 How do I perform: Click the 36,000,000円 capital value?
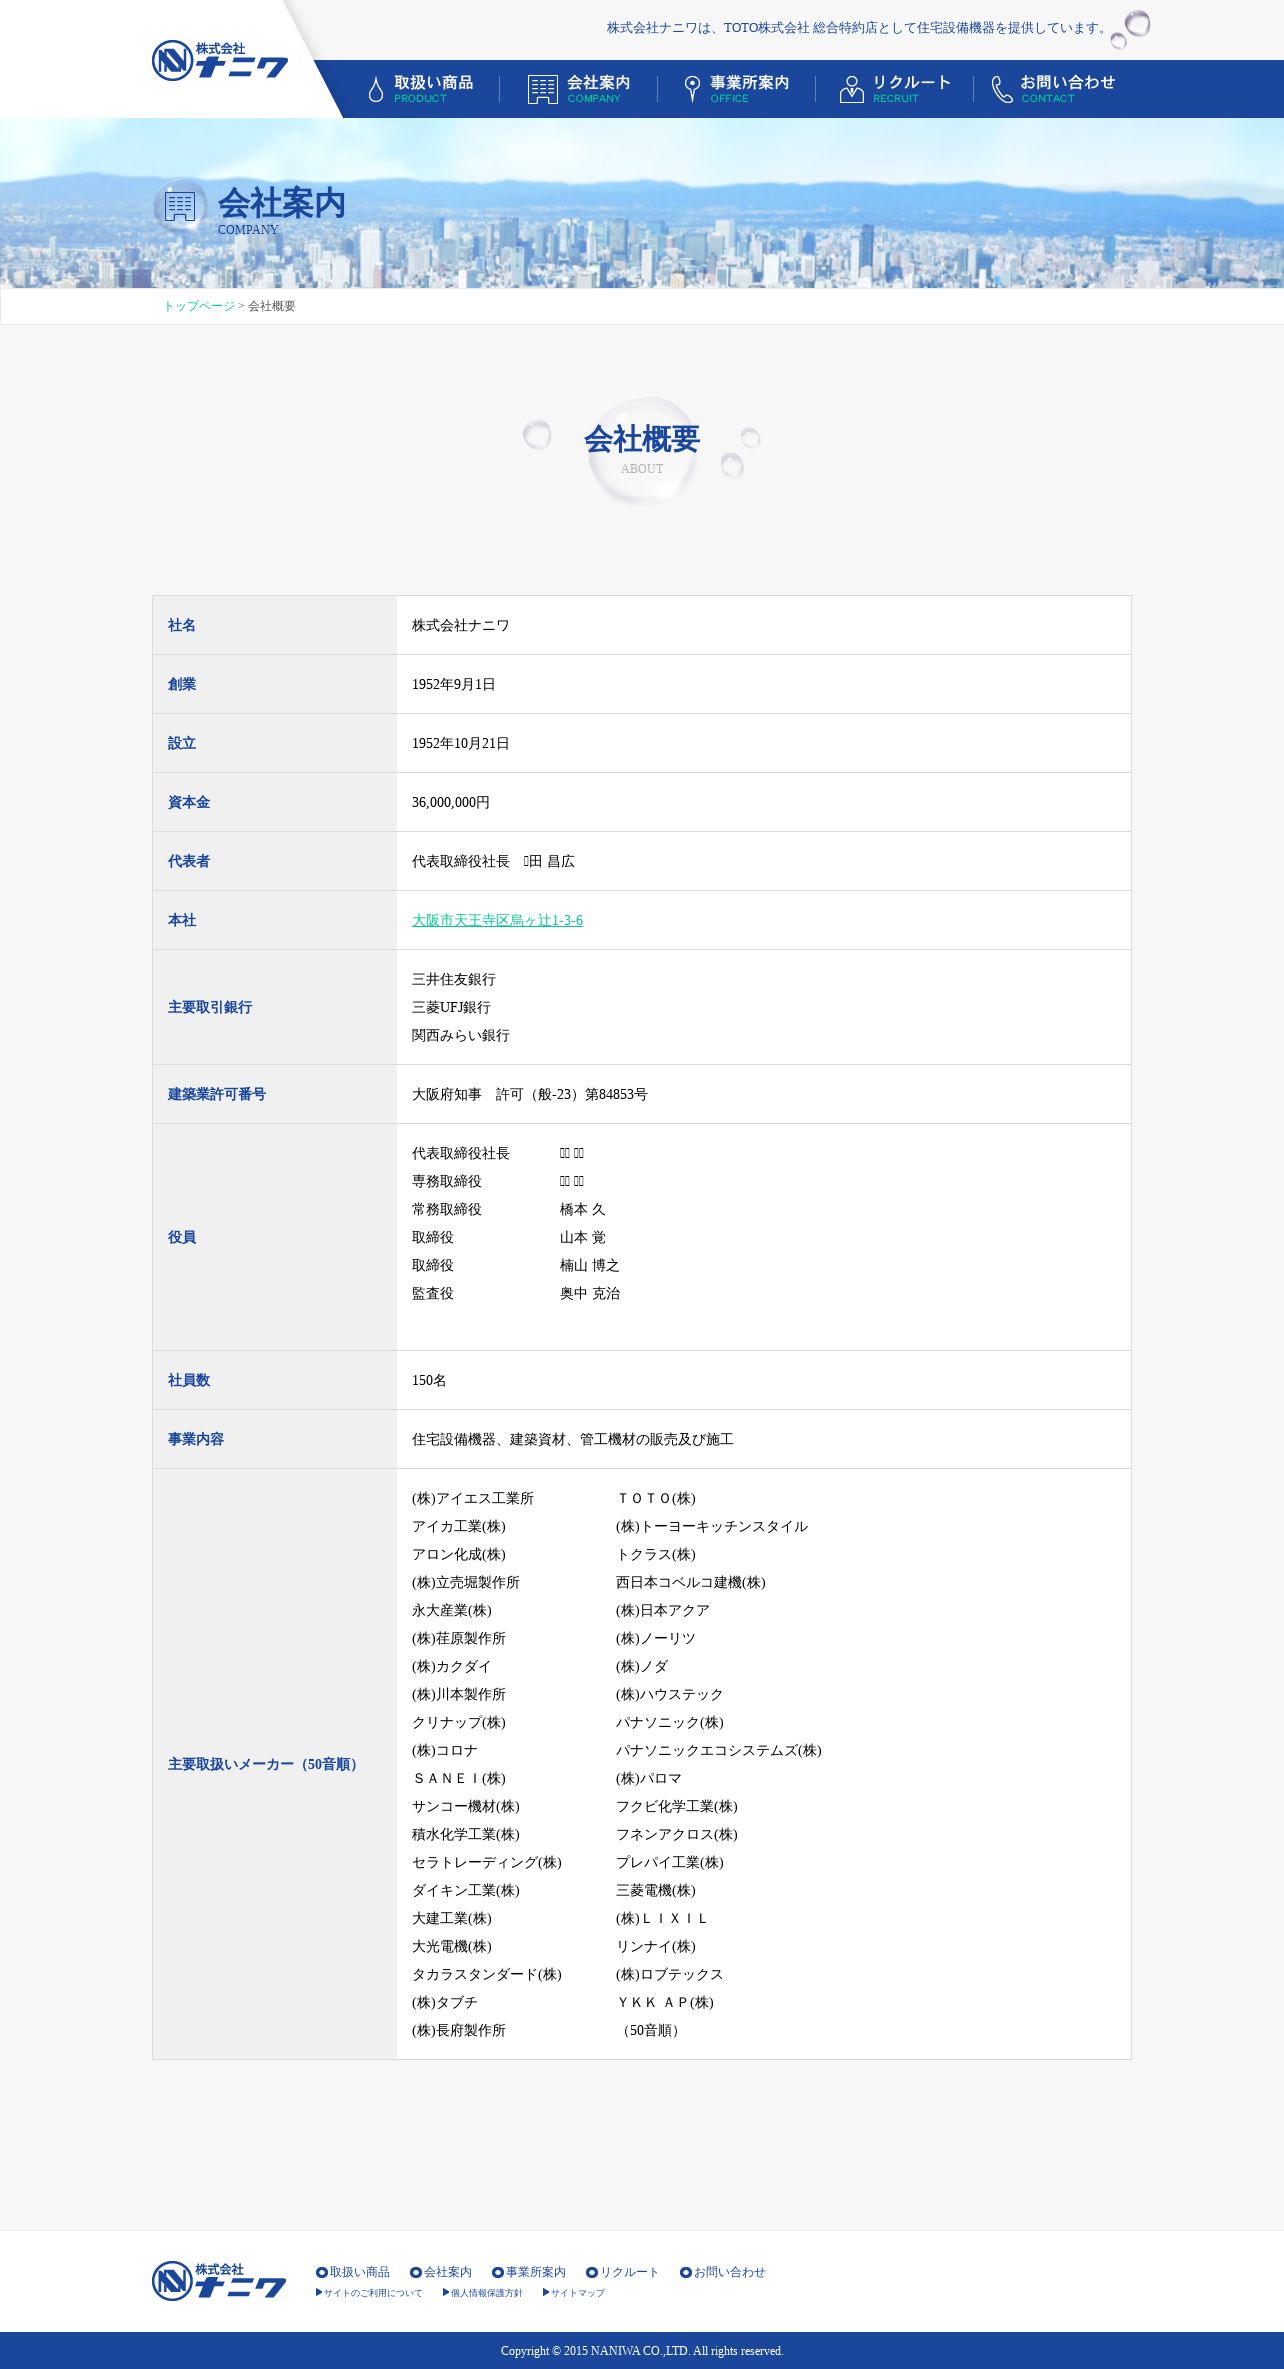[x=451, y=803]
